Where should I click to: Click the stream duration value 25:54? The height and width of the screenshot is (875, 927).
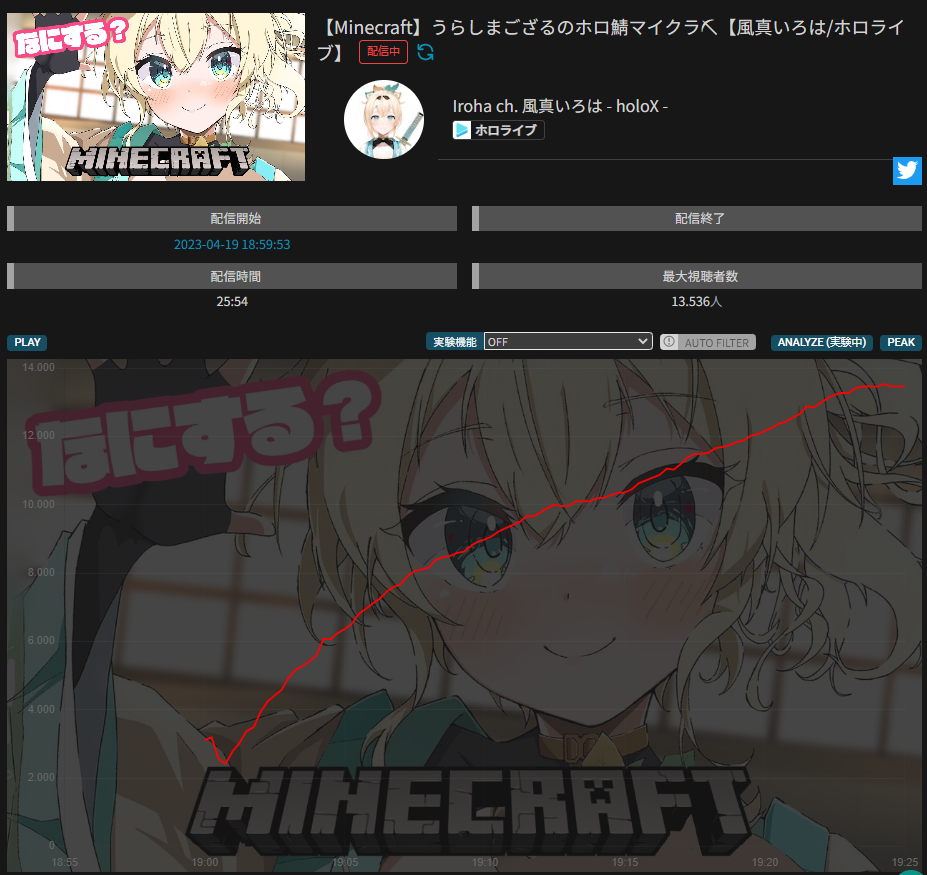[232, 302]
